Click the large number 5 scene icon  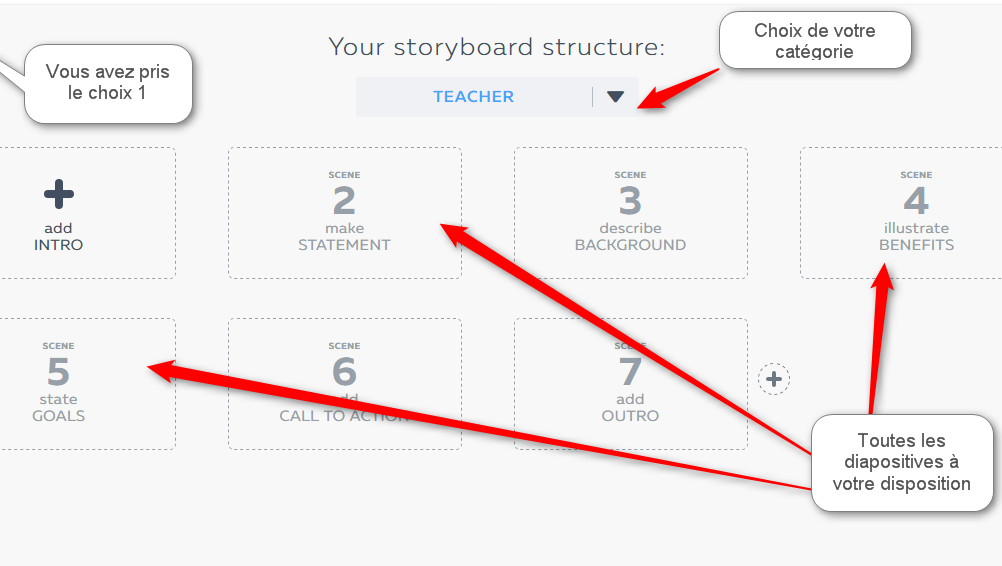[x=58, y=372]
